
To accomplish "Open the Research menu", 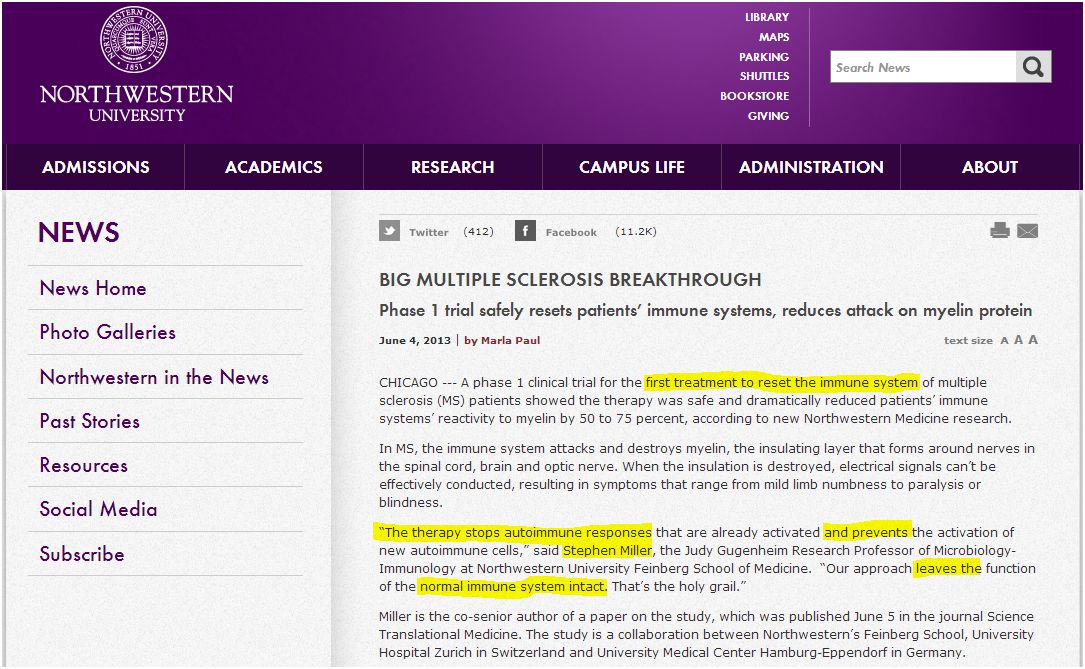I will 453,167.
